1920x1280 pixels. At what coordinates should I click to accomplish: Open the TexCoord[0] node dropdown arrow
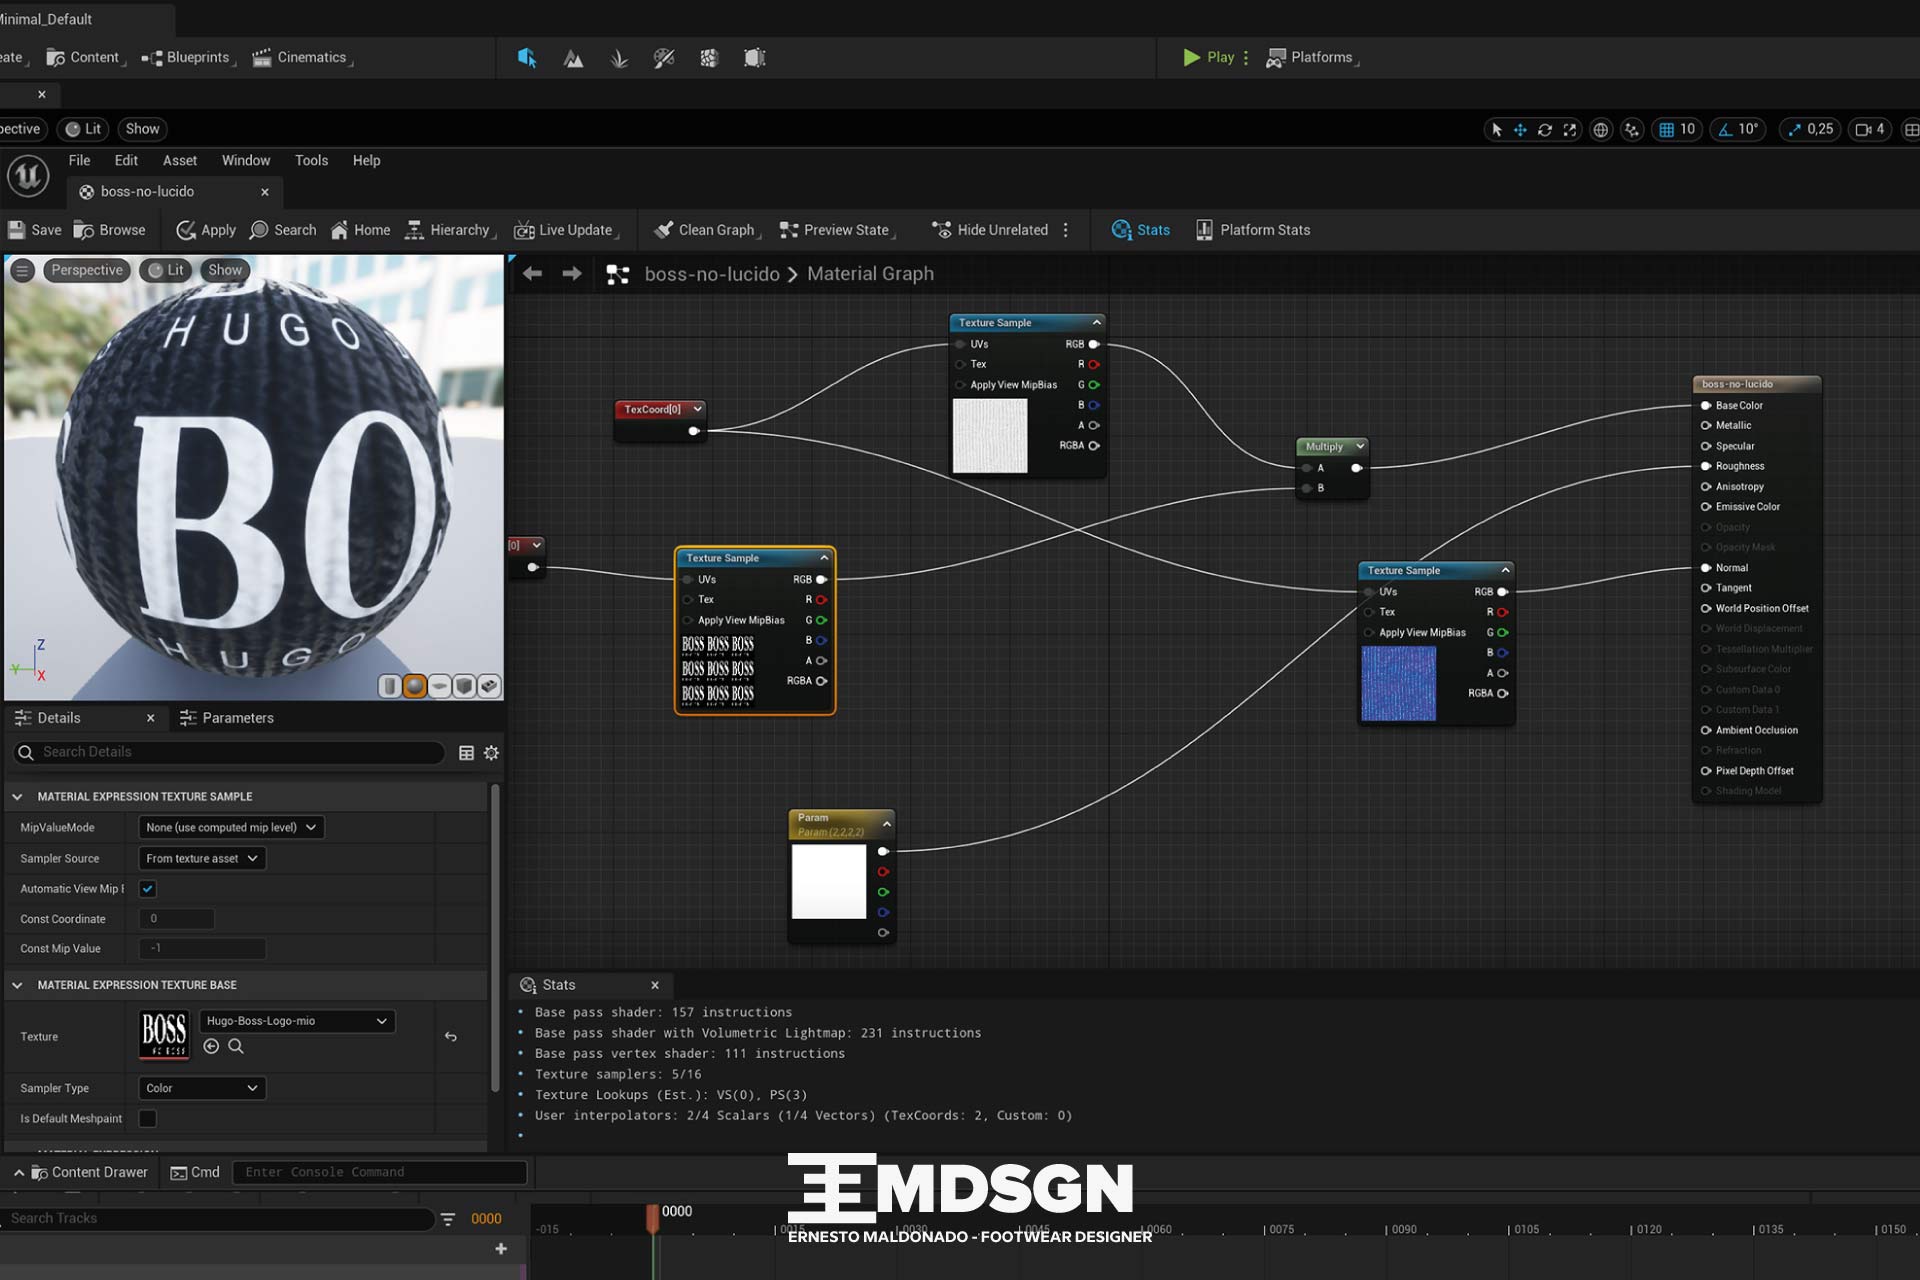[x=697, y=409]
